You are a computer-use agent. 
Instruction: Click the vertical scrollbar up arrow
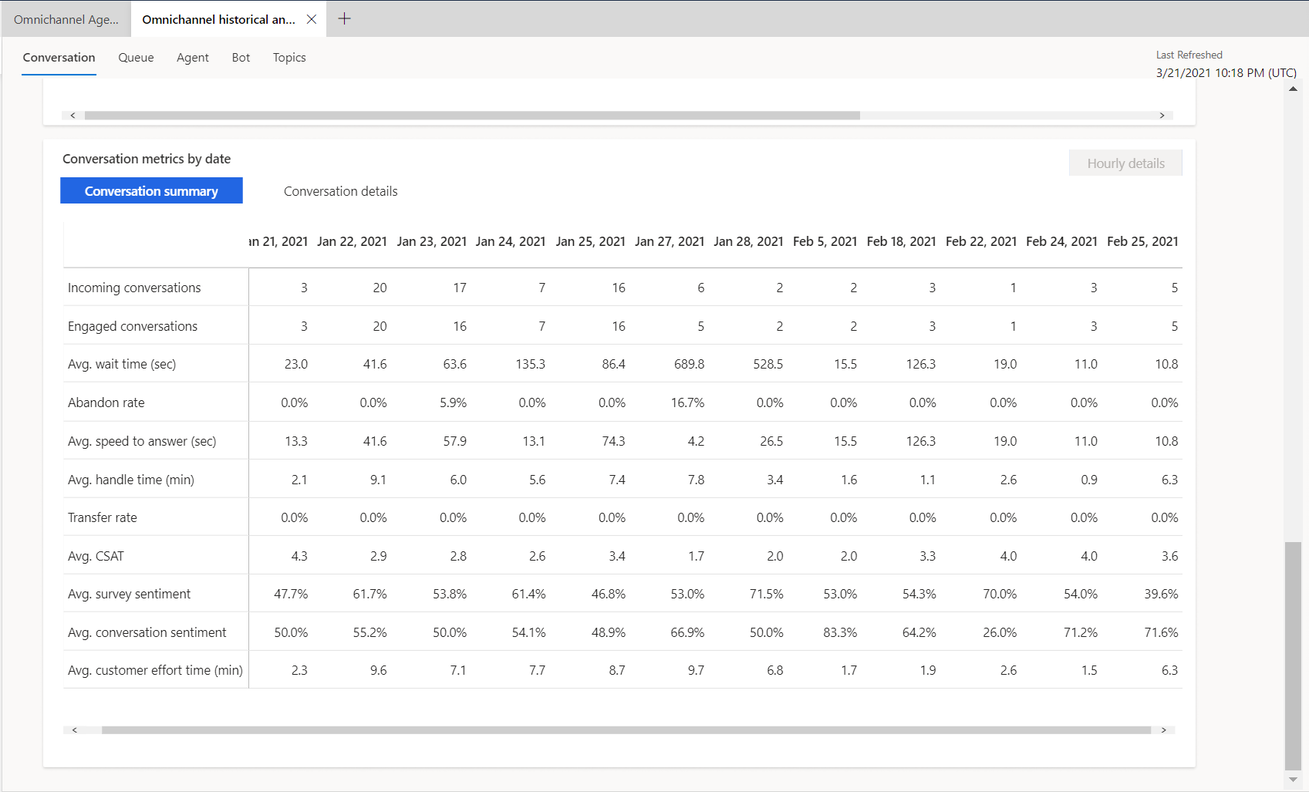click(1293, 89)
